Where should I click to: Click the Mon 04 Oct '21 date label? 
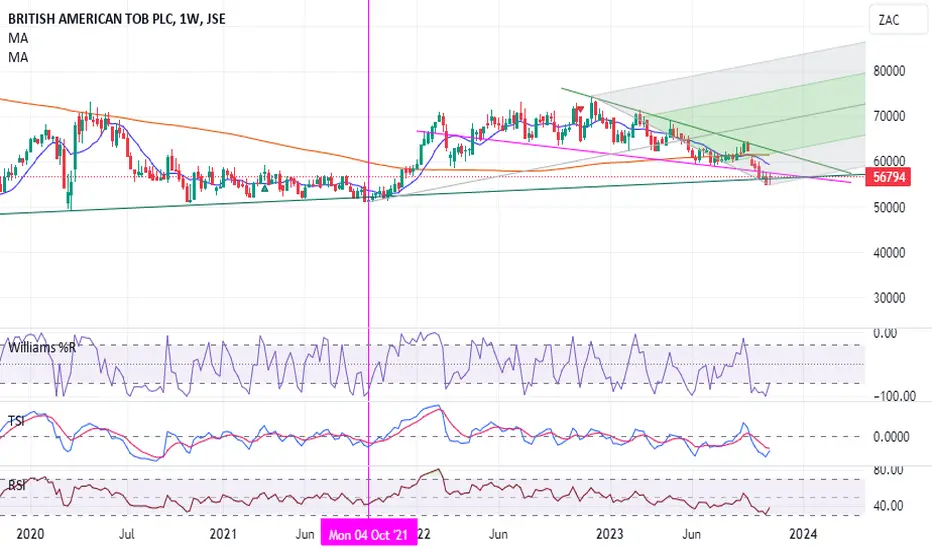click(x=369, y=535)
